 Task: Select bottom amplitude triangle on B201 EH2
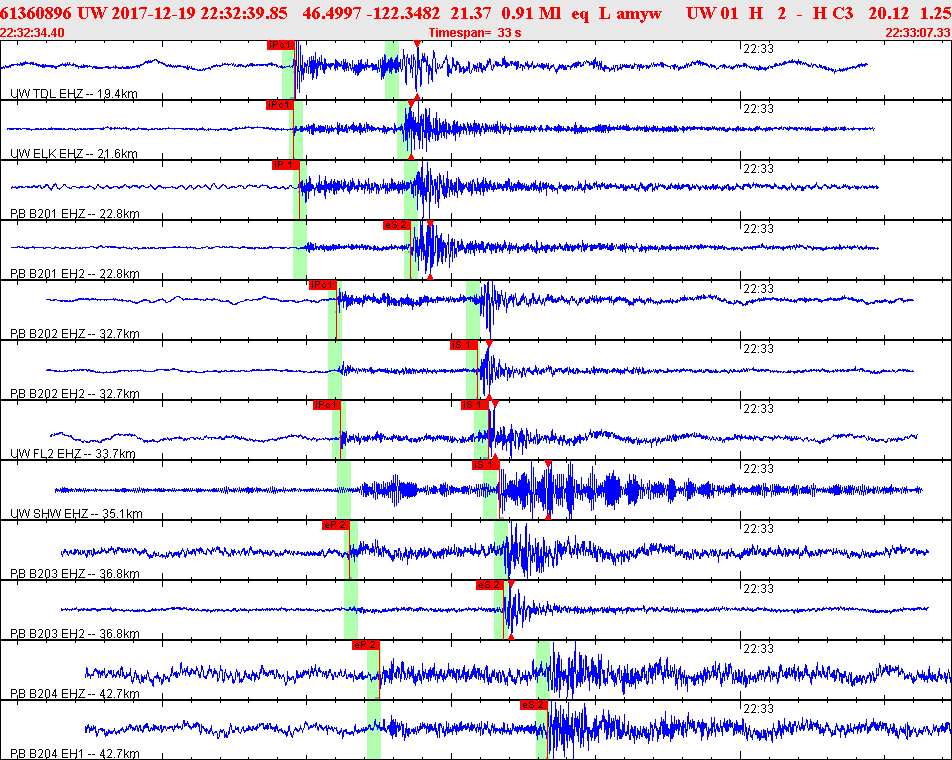coord(430,277)
